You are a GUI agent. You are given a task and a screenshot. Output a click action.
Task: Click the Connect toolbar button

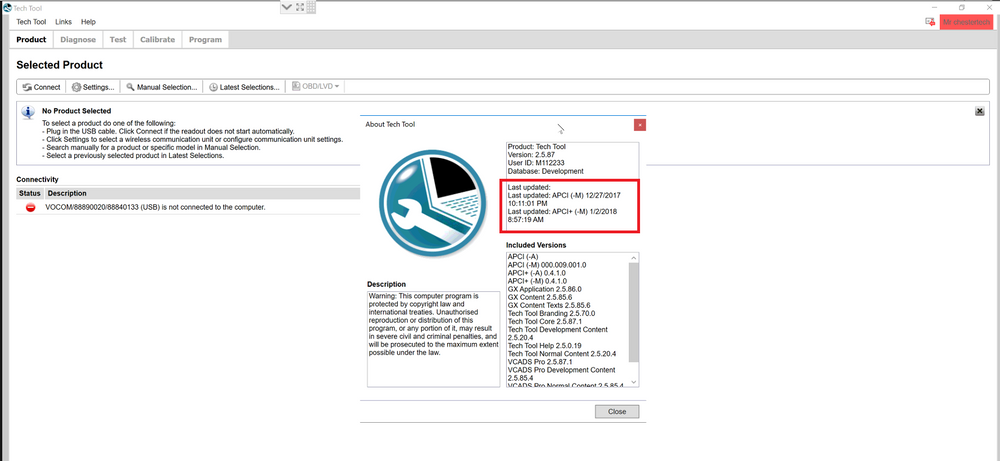click(x=41, y=87)
